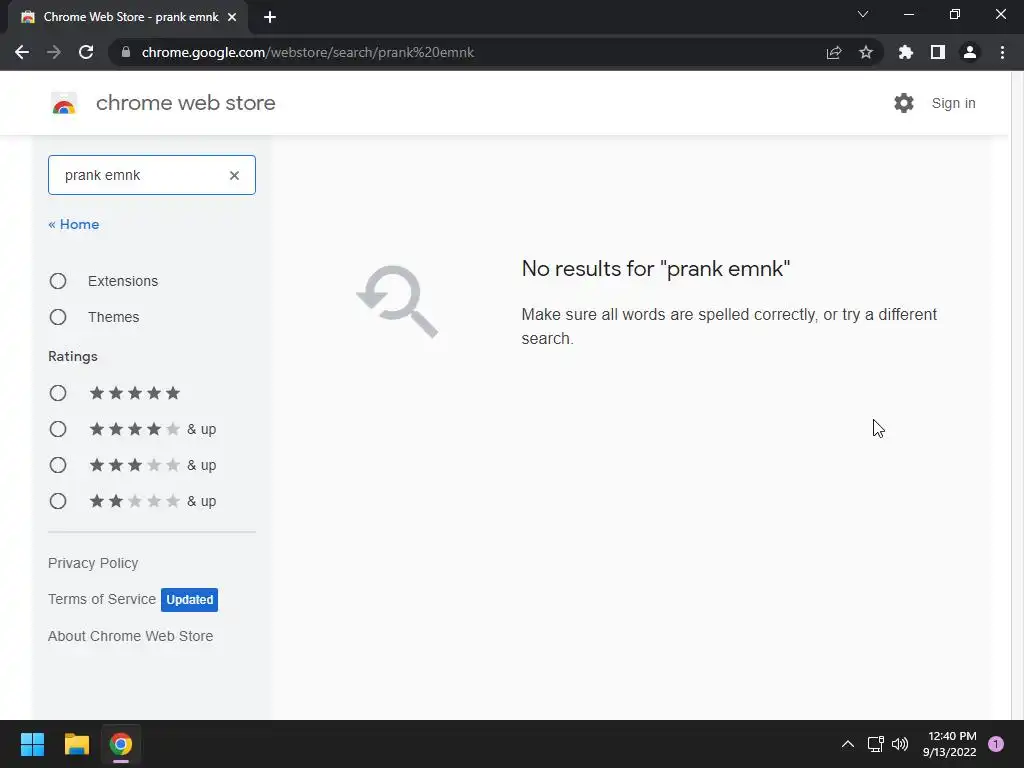
Task: Click the address bar URL
Action: click(308, 52)
